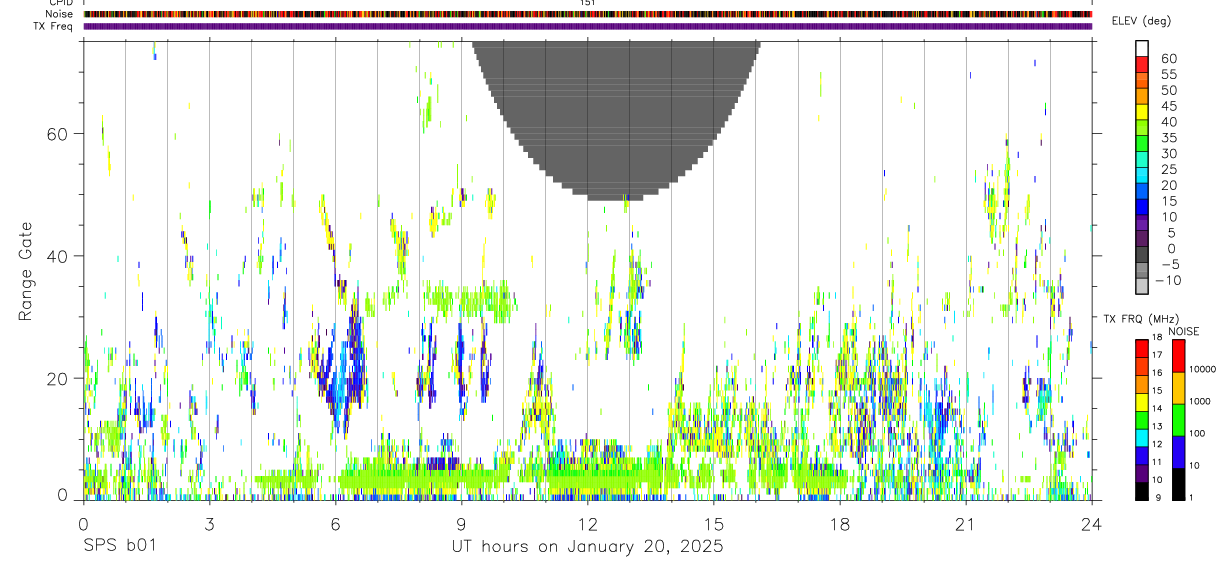Click the '17' label on the TX FRQ scale
The height and width of the screenshot is (567, 1228).
(x=1157, y=355)
